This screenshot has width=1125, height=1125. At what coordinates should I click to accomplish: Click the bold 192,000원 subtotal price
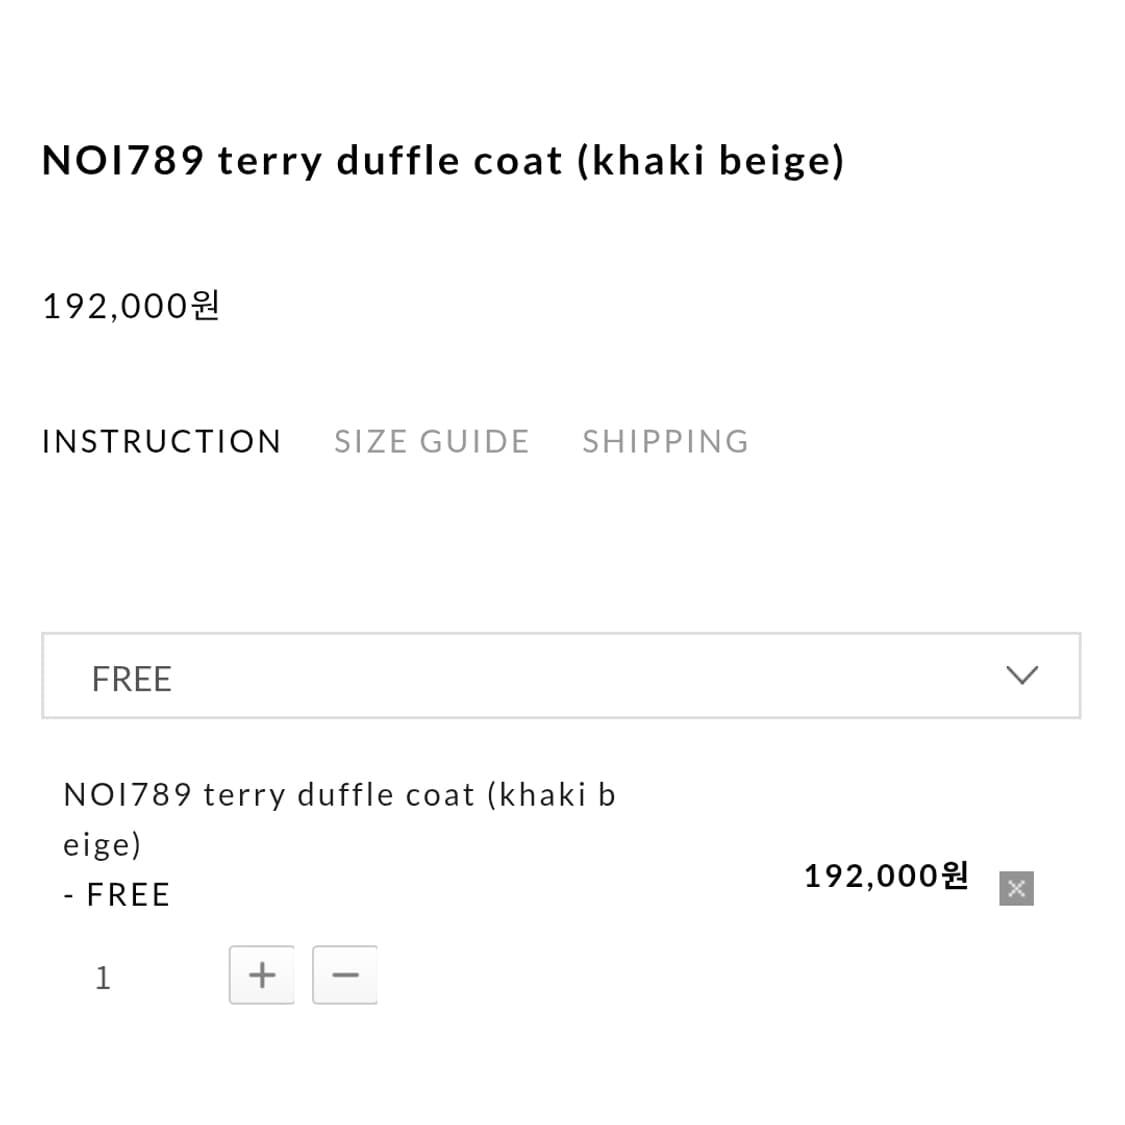click(x=886, y=876)
